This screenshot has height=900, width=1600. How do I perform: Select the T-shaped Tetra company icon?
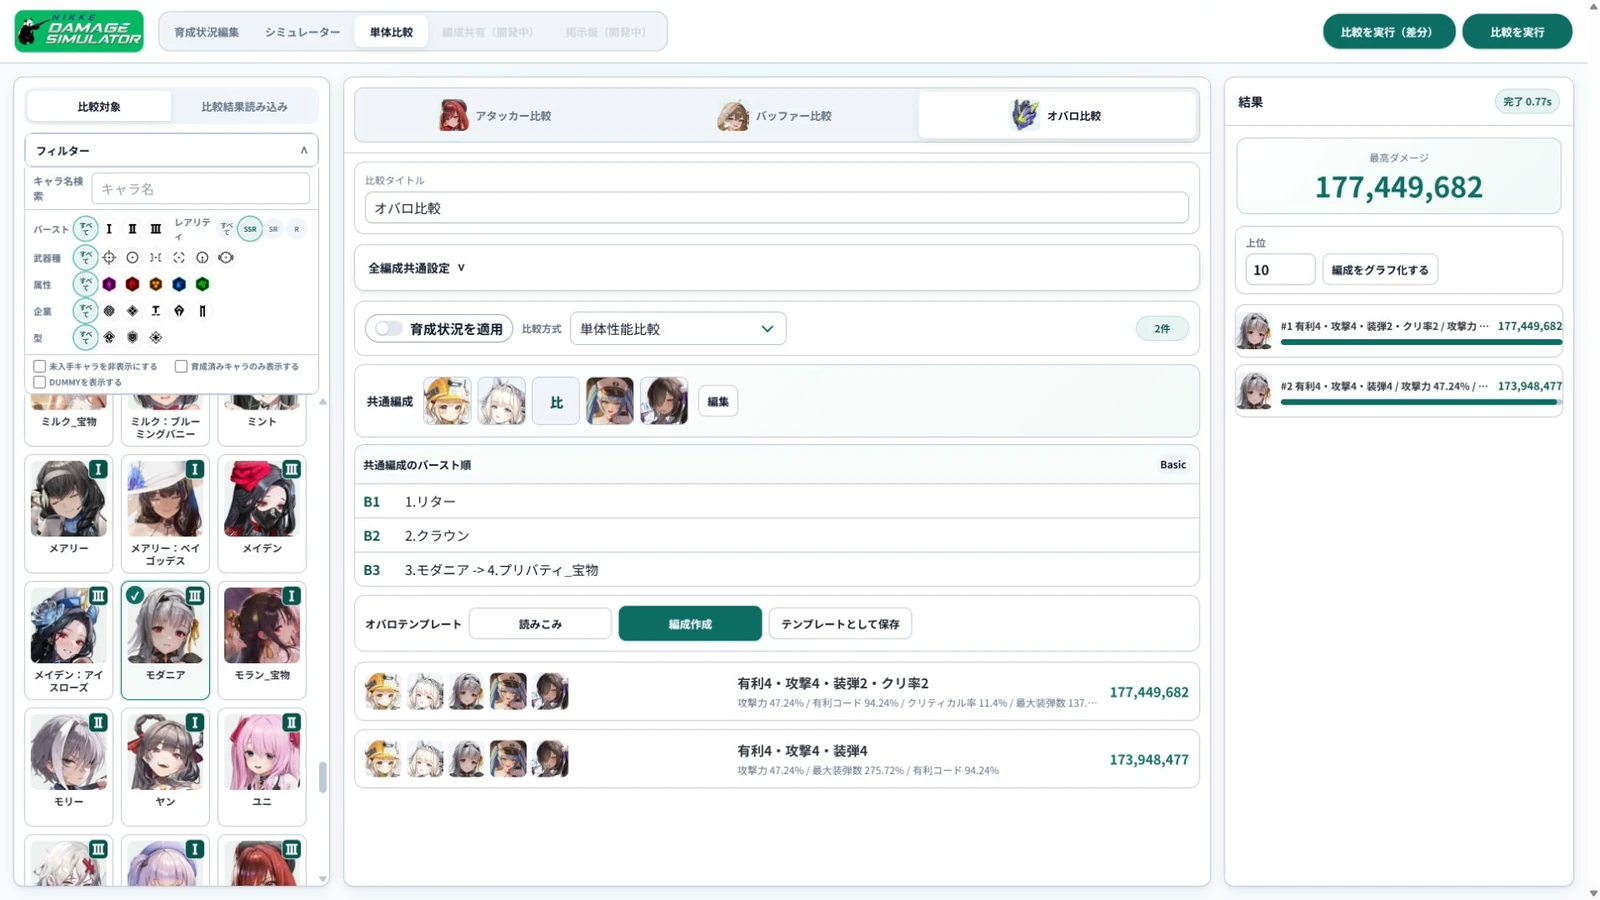156,311
